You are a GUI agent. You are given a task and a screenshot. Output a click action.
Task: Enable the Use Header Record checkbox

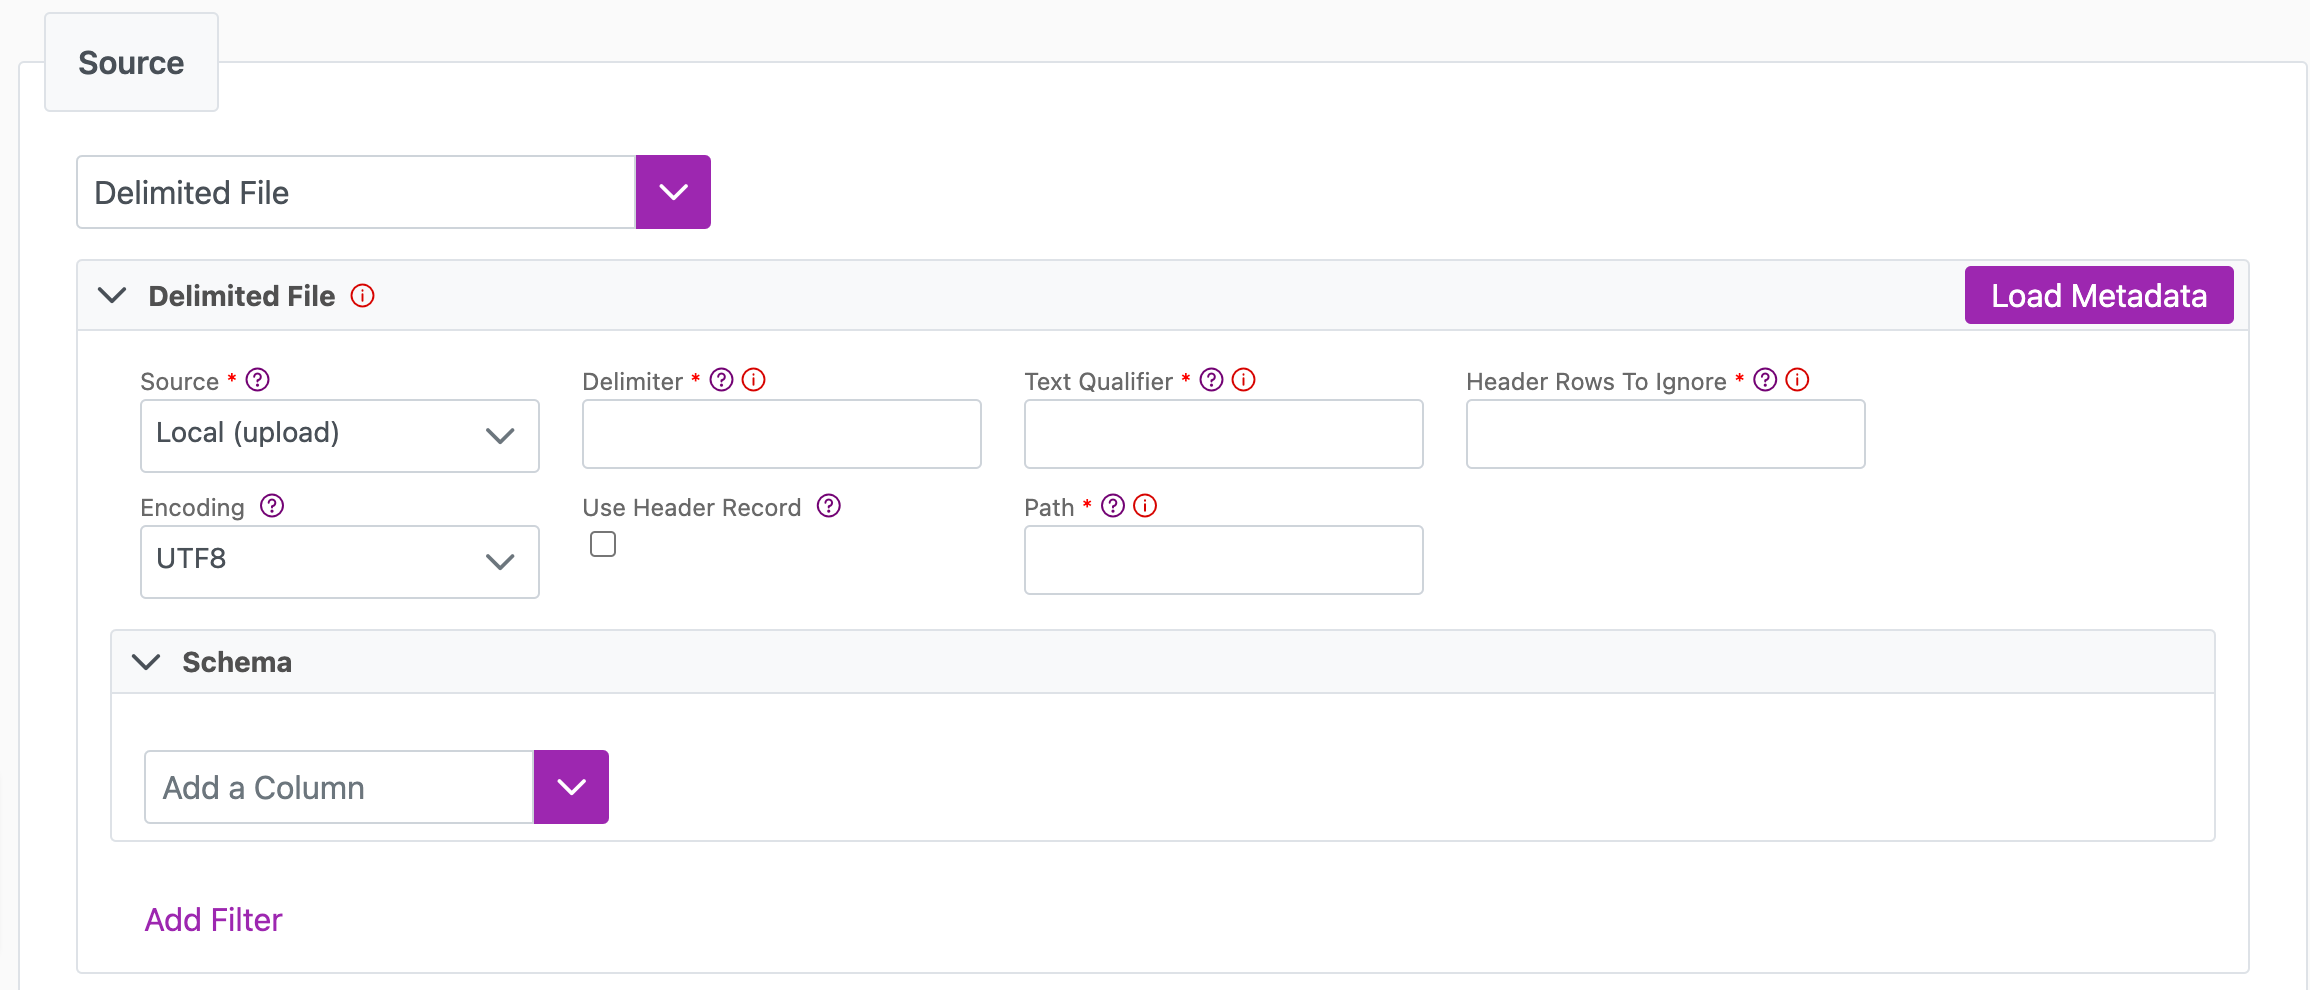coord(603,544)
